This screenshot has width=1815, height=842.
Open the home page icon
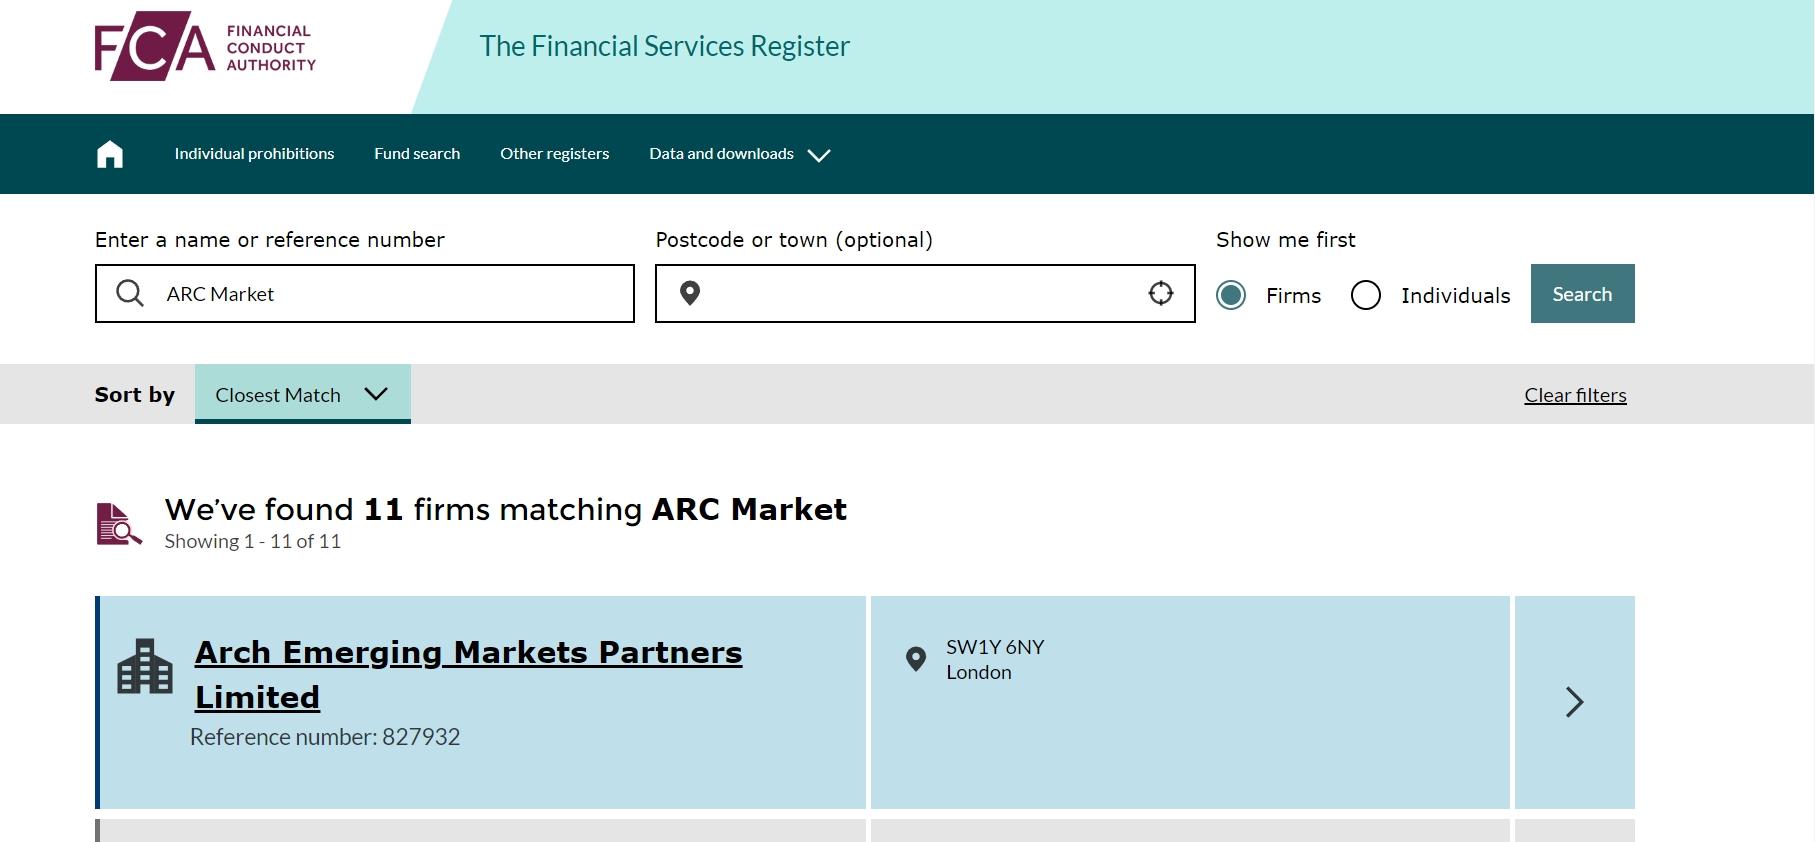[110, 154]
